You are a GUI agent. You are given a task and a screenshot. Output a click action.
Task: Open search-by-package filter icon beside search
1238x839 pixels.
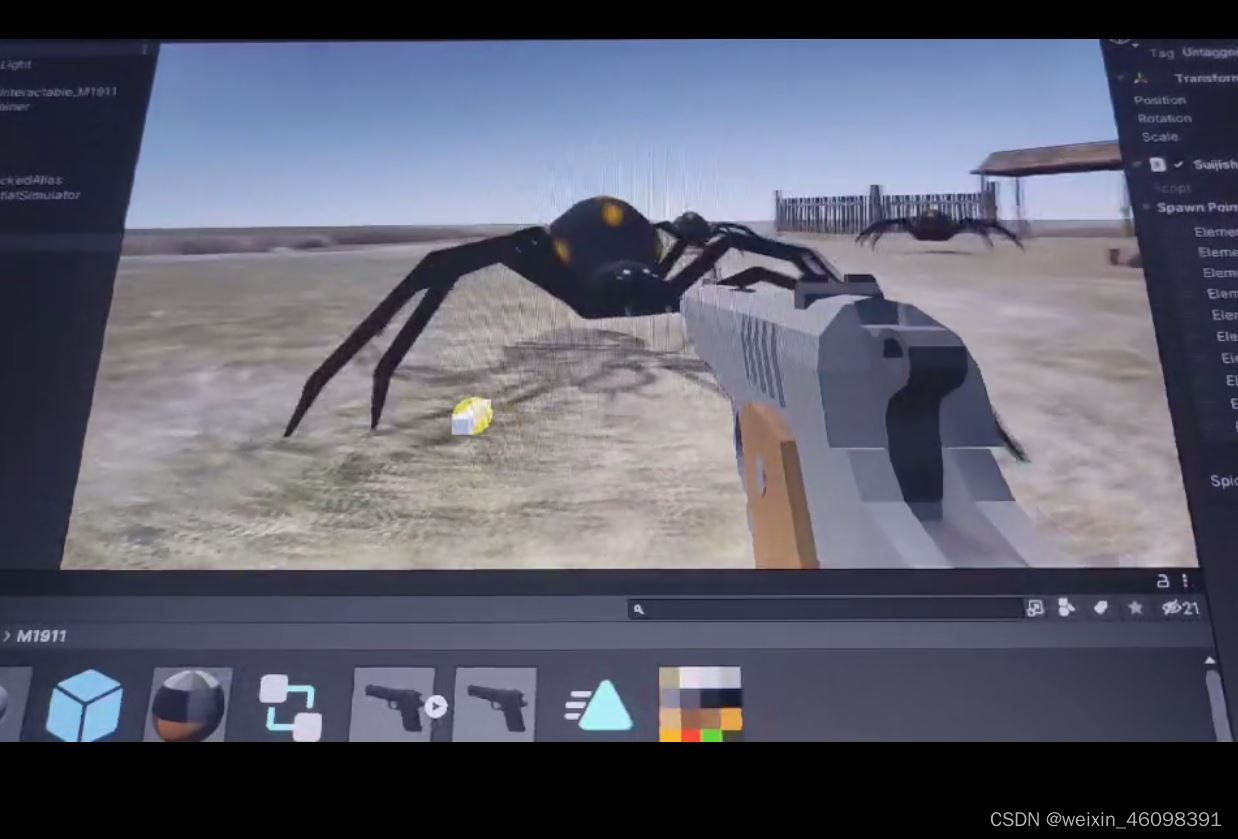coord(1035,607)
